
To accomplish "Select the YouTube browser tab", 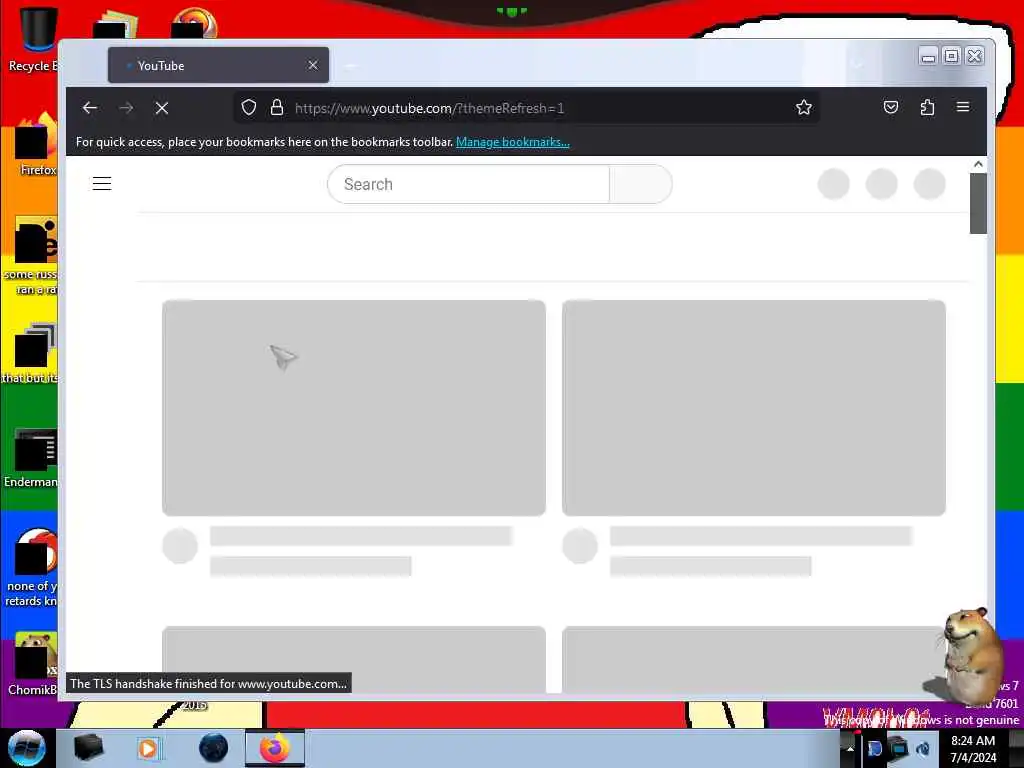I will pyautogui.click(x=218, y=65).
